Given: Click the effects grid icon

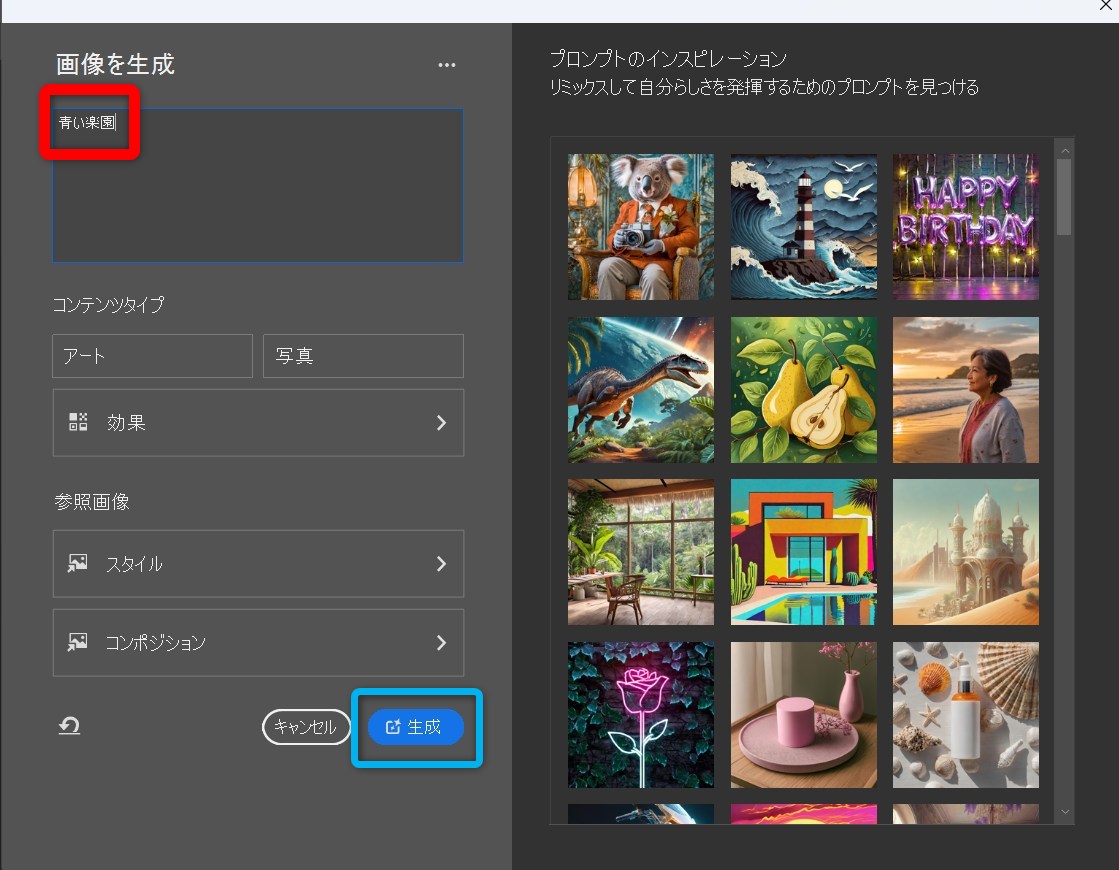Looking at the screenshot, I should point(78,422).
